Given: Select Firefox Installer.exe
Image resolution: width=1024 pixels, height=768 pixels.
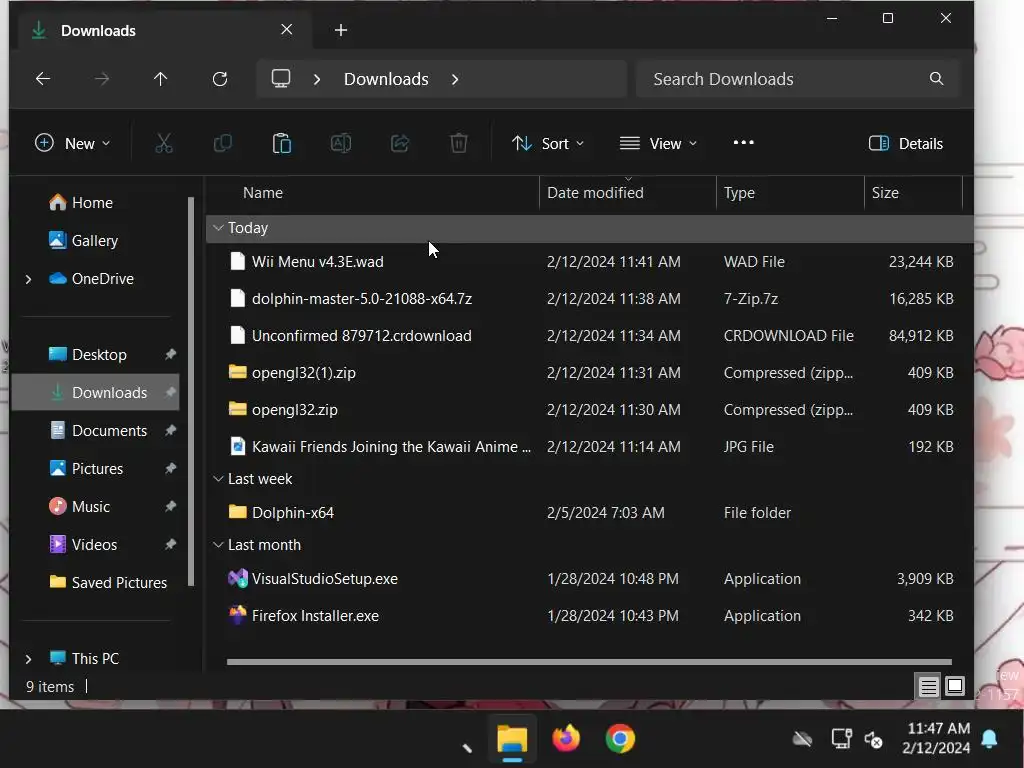Looking at the screenshot, I should [x=588, y=616].
